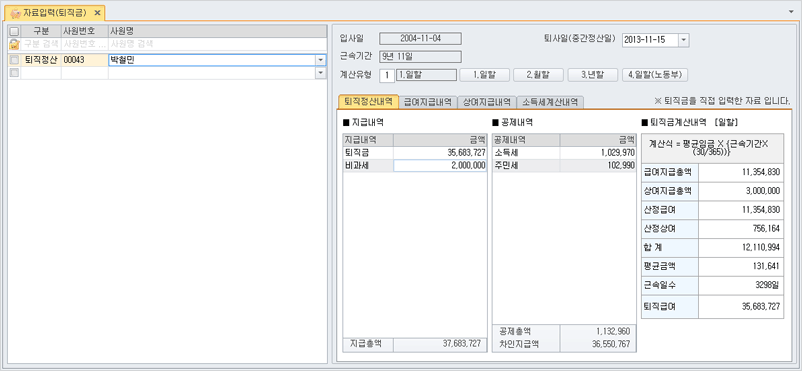Screen dimensions: 802x371
Task: Switch to the 소득세계산내역 tab
Action: tap(550, 102)
